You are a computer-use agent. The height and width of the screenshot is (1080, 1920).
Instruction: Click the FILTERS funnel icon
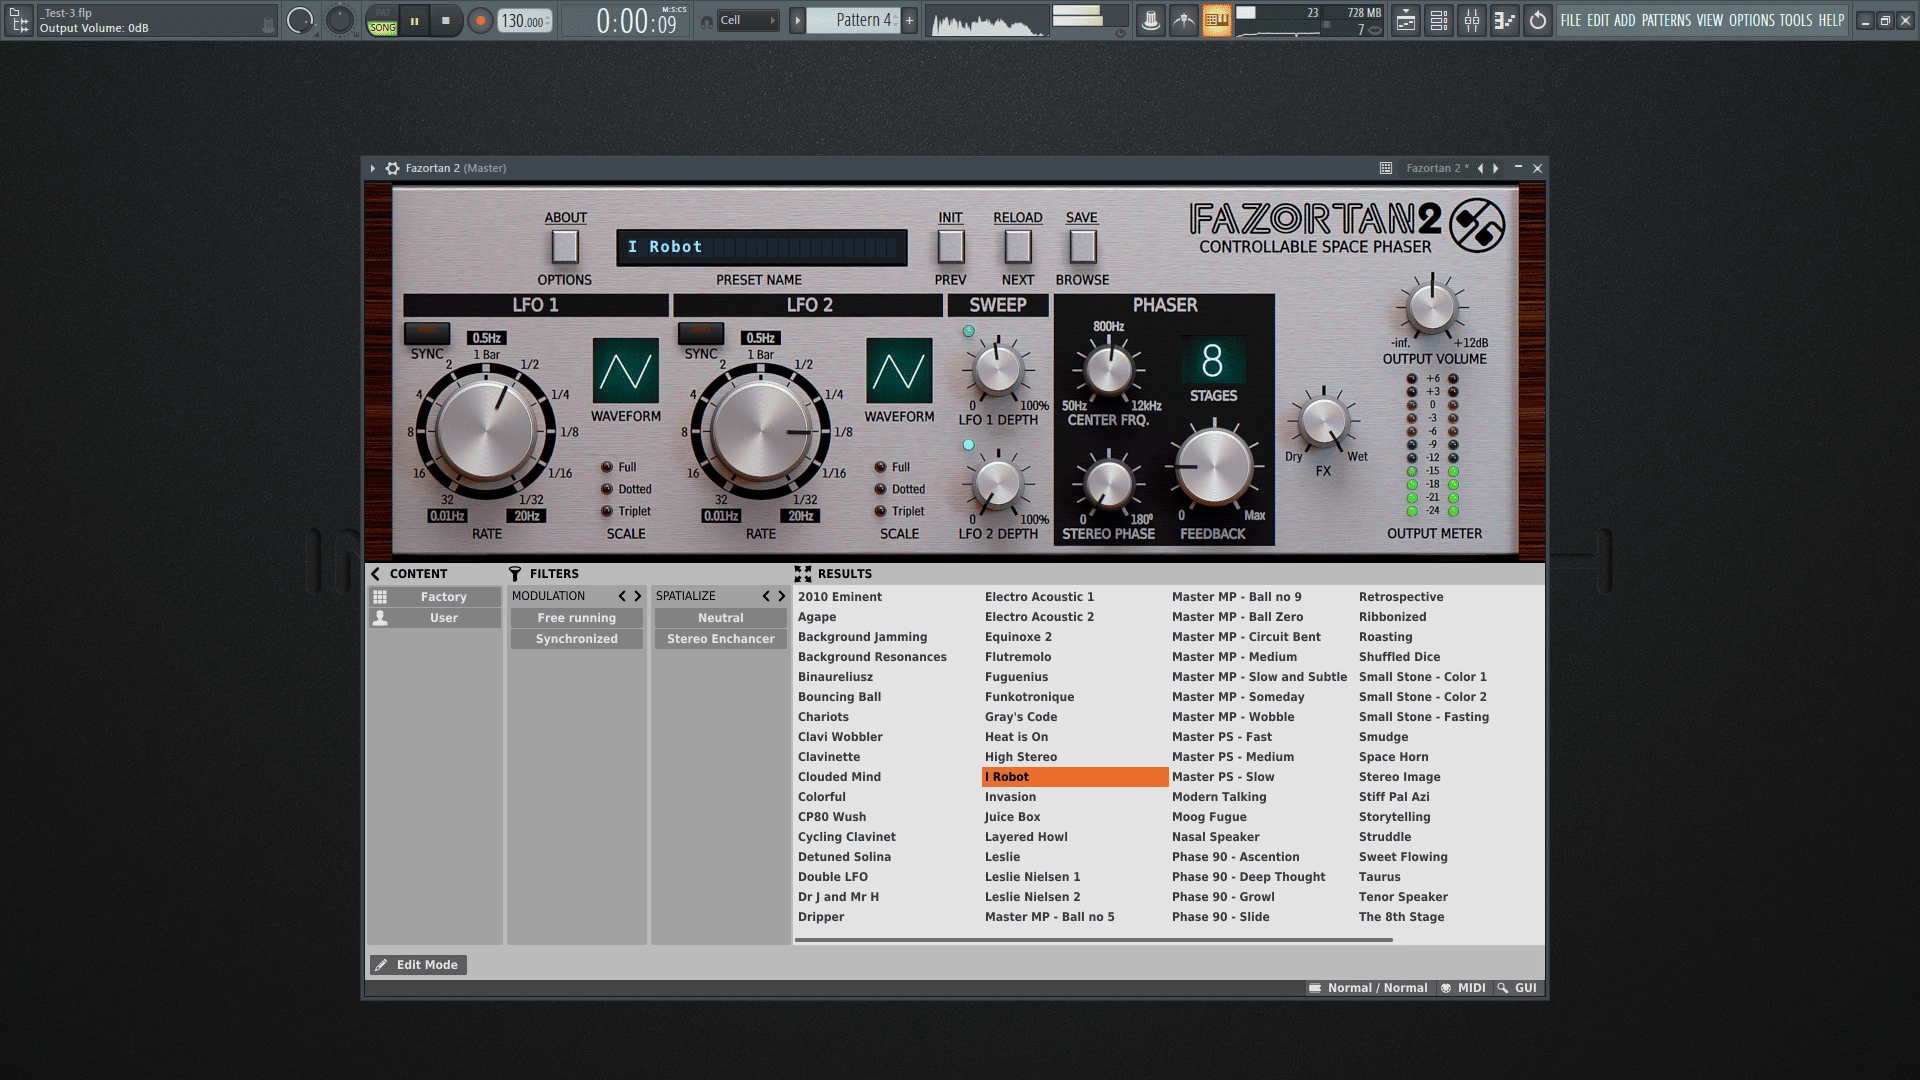pyautogui.click(x=515, y=574)
